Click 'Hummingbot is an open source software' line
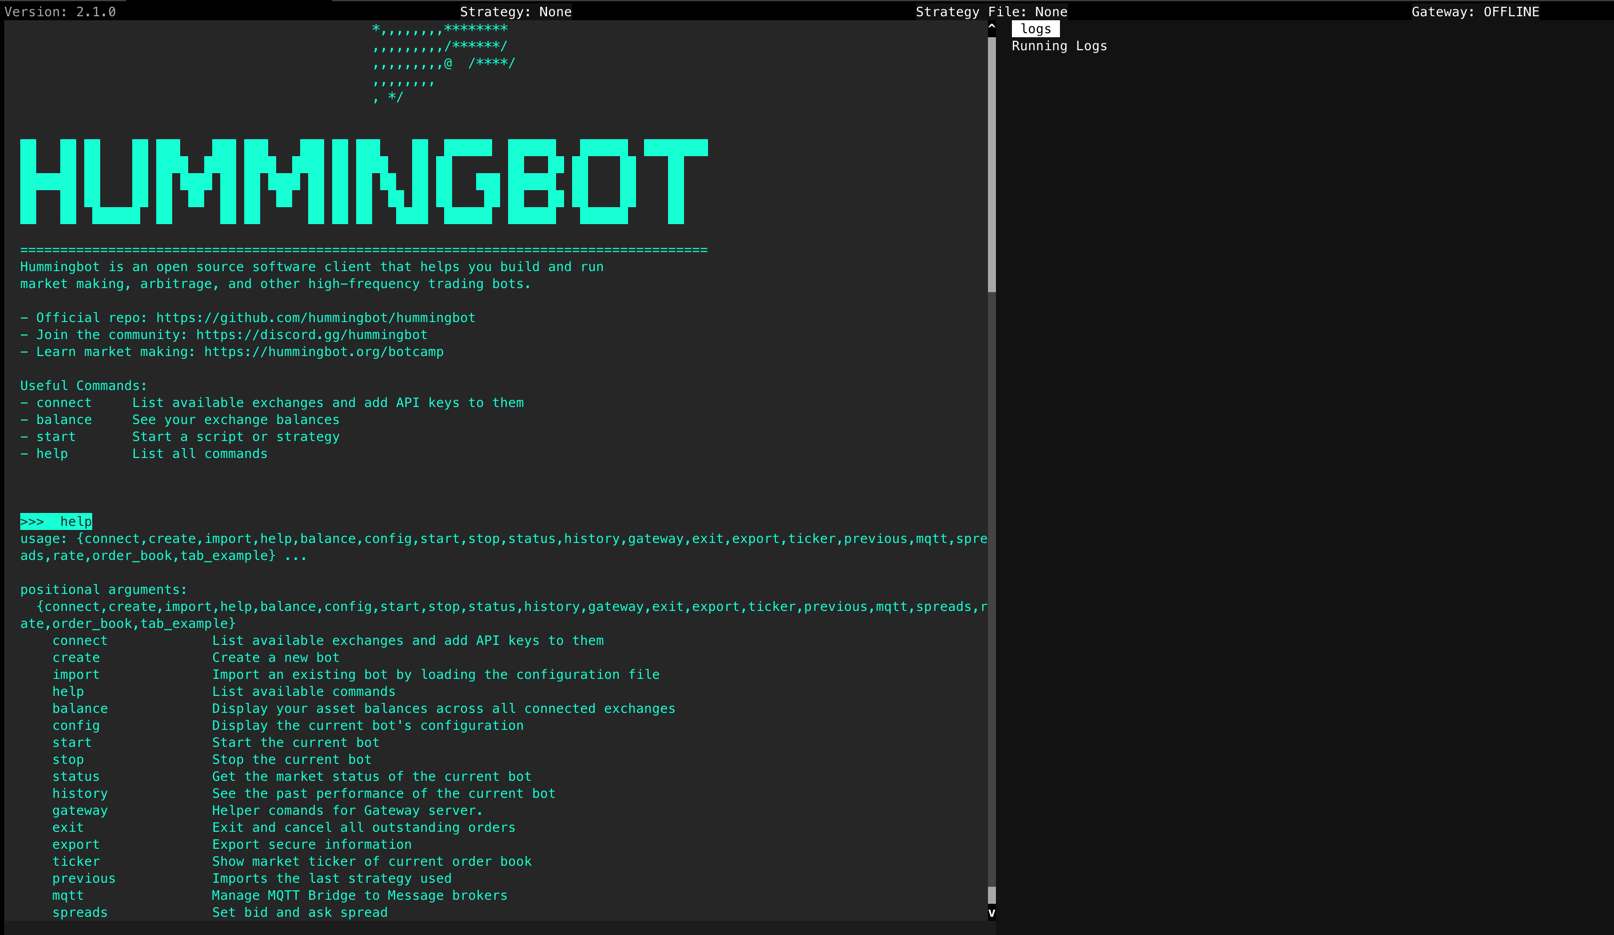Viewport: 1614px width, 935px height. click(312, 267)
